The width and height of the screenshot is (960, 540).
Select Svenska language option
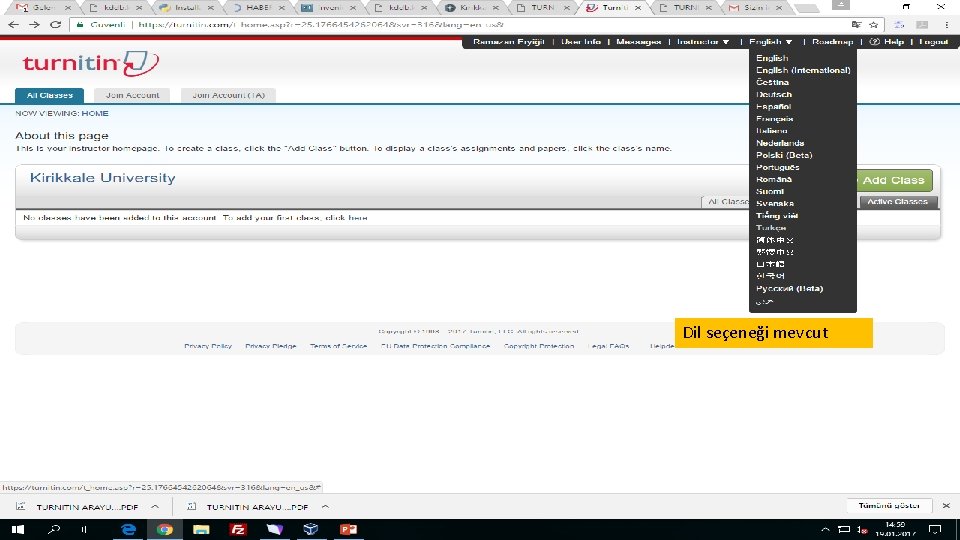[x=774, y=203]
